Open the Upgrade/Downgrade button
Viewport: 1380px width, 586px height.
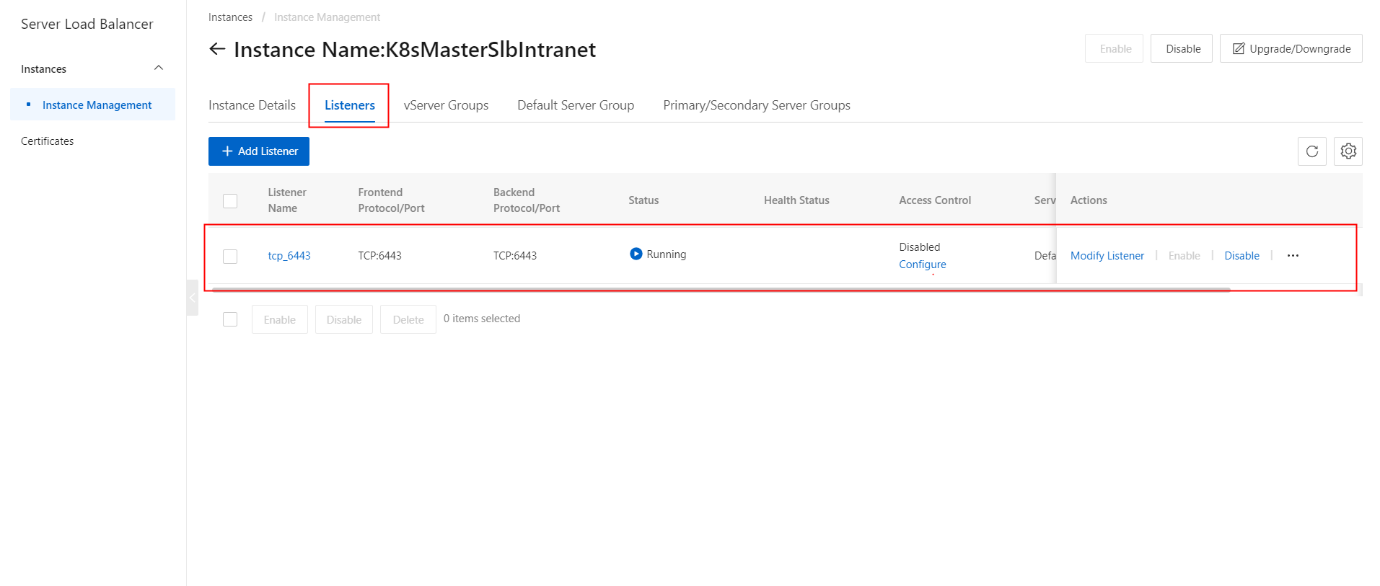point(1291,49)
